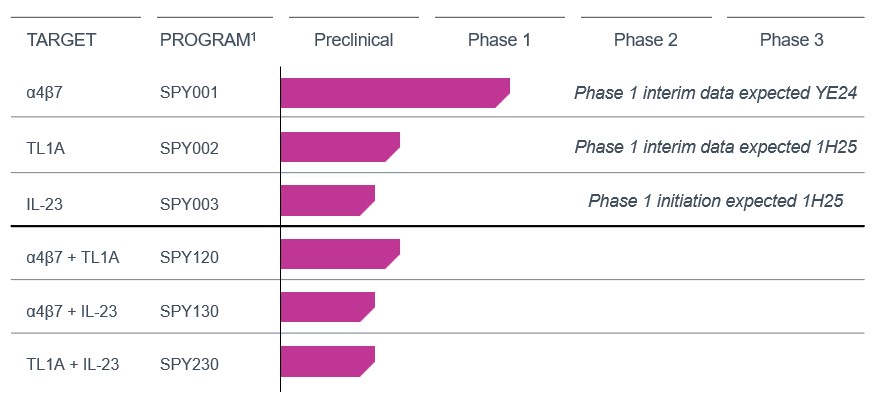Select the Phase 2 column header
This screenshot has width=883, height=396.
pyautogui.click(x=646, y=40)
